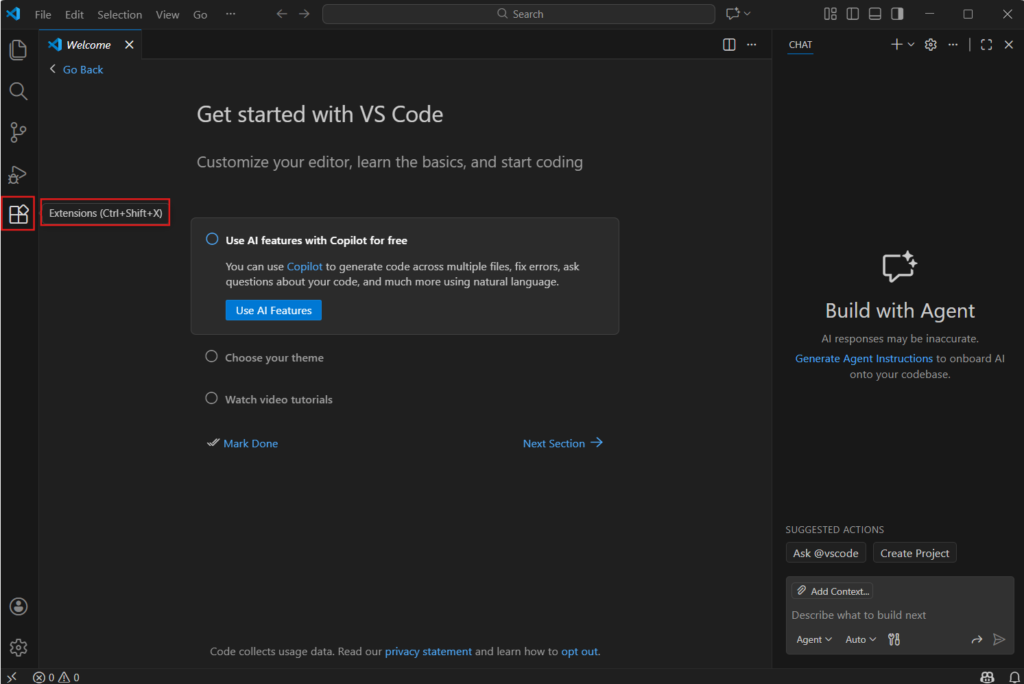Open the Explorer file view icon
This screenshot has width=1024, height=684.
(x=18, y=50)
